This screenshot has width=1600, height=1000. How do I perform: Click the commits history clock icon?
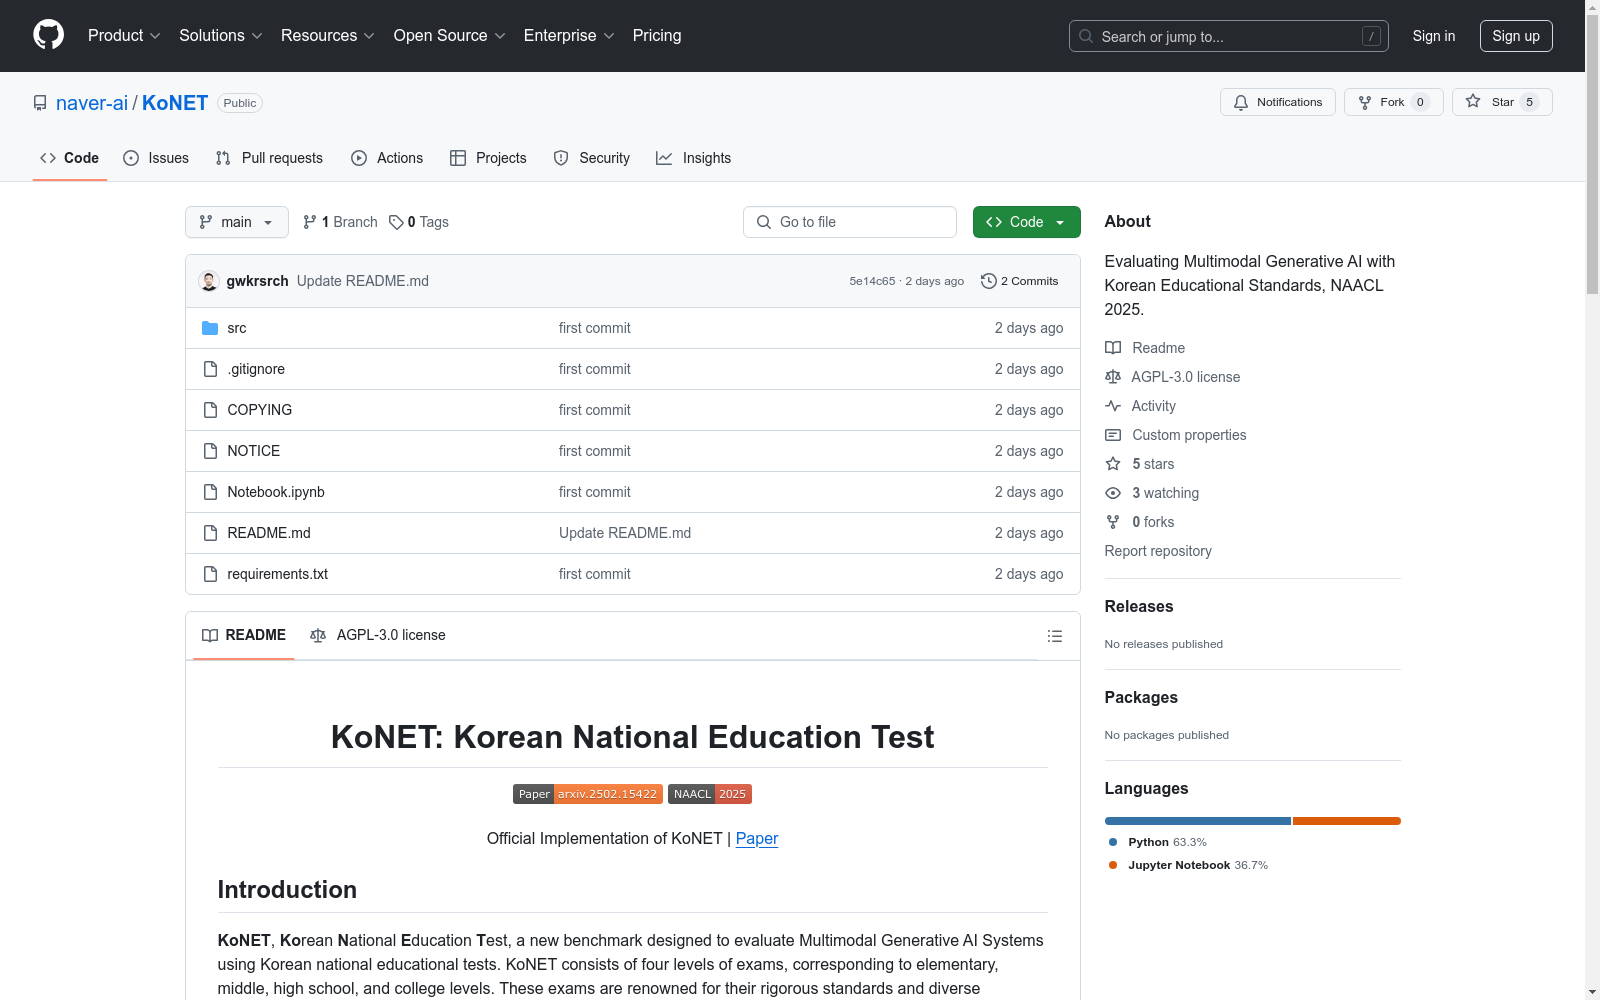point(989,281)
